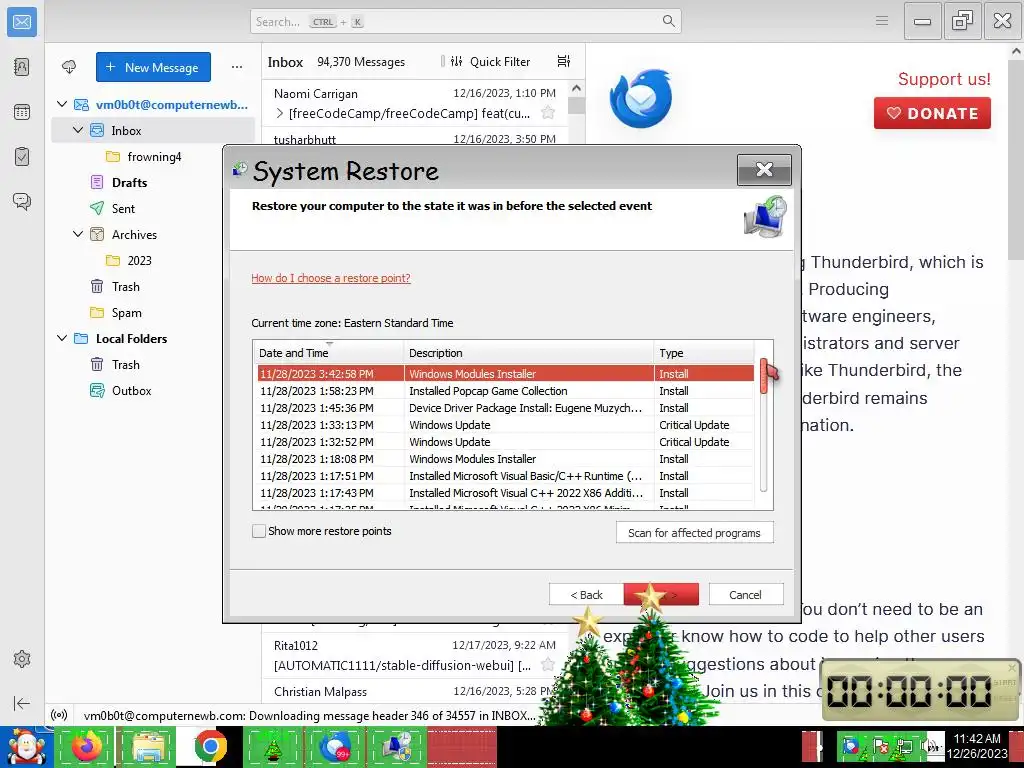Select the 1:18:08 PM Windows Modules Installer row

[x=506, y=458]
